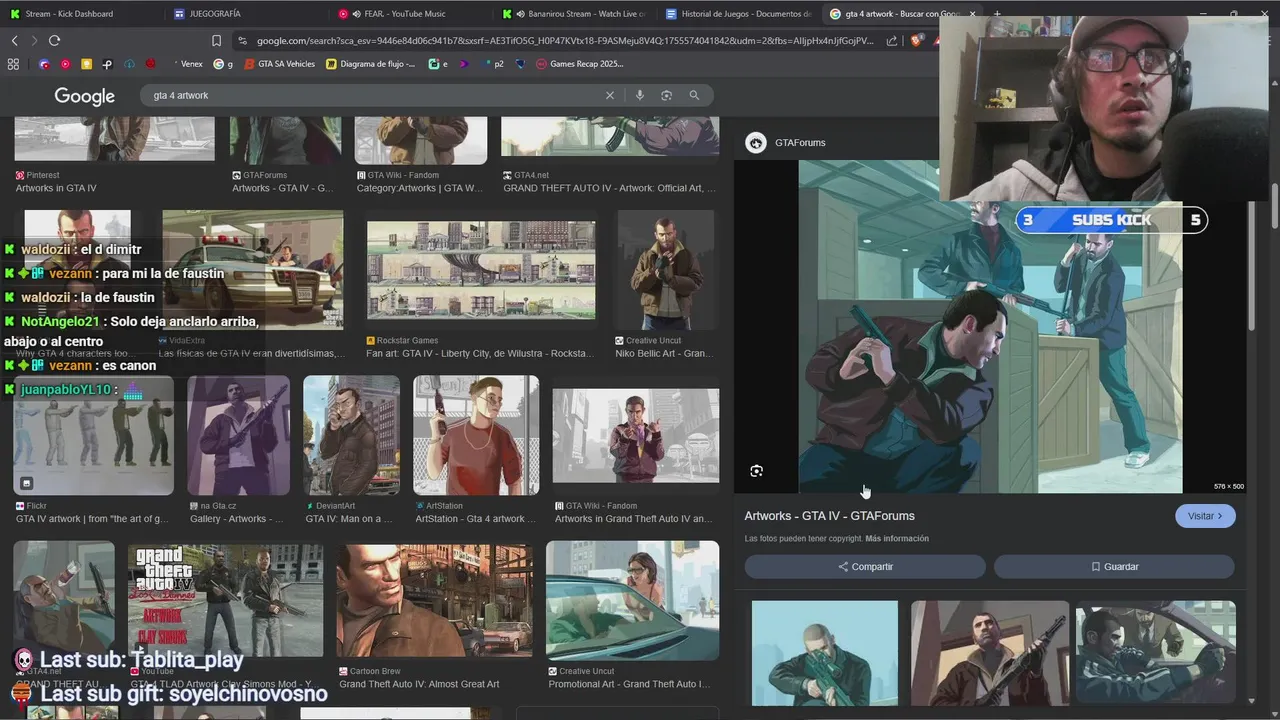Click the Compartir button
This screenshot has height=720, width=1280.
865,567
